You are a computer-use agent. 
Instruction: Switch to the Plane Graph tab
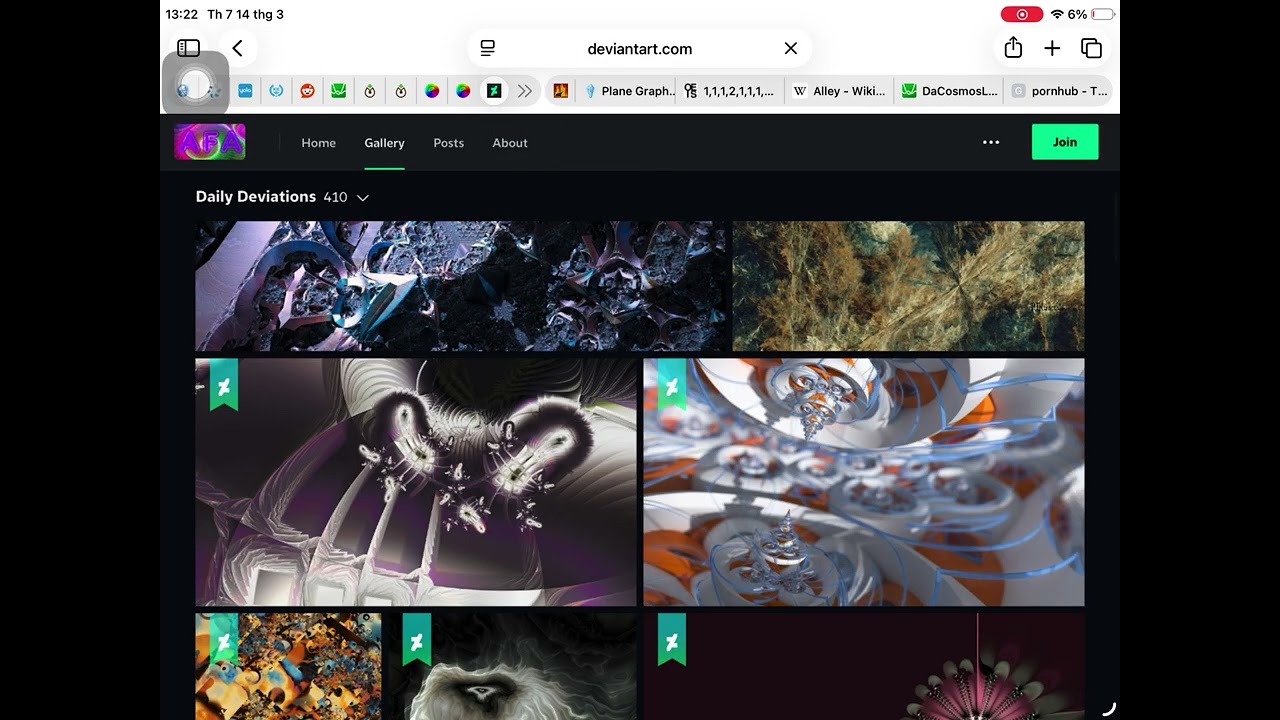tap(629, 91)
